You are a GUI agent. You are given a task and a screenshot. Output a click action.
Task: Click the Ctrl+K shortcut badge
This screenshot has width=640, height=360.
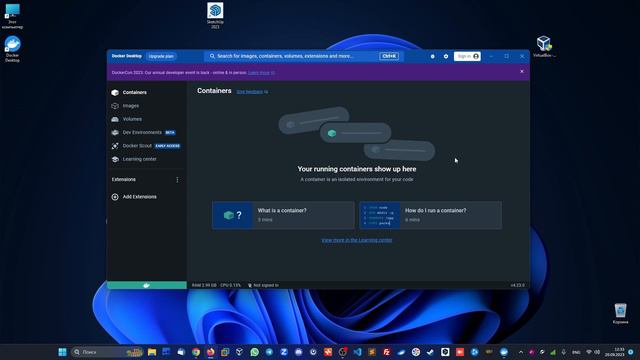[389, 56]
